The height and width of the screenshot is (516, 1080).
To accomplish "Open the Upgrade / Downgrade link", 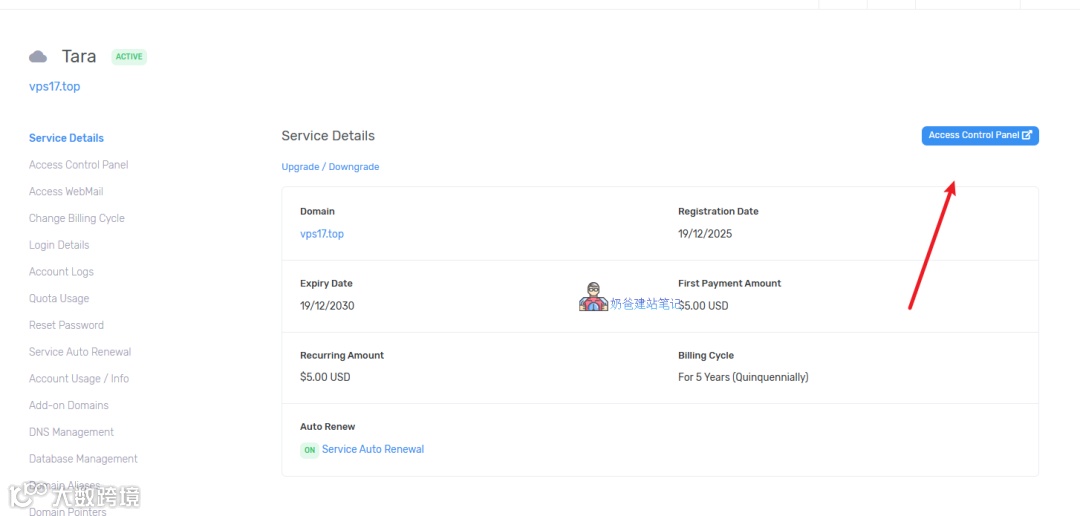I will 330,167.
